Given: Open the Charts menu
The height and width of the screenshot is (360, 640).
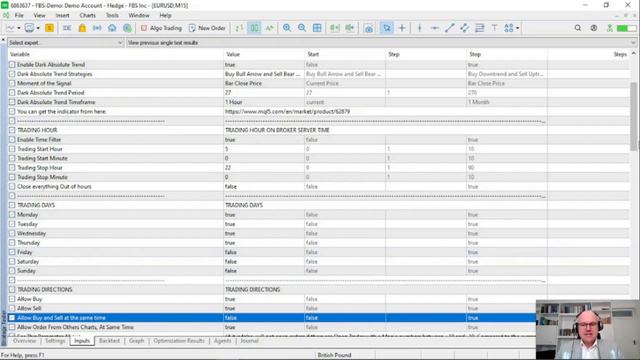Looking at the screenshot, I should (x=87, y=16).
